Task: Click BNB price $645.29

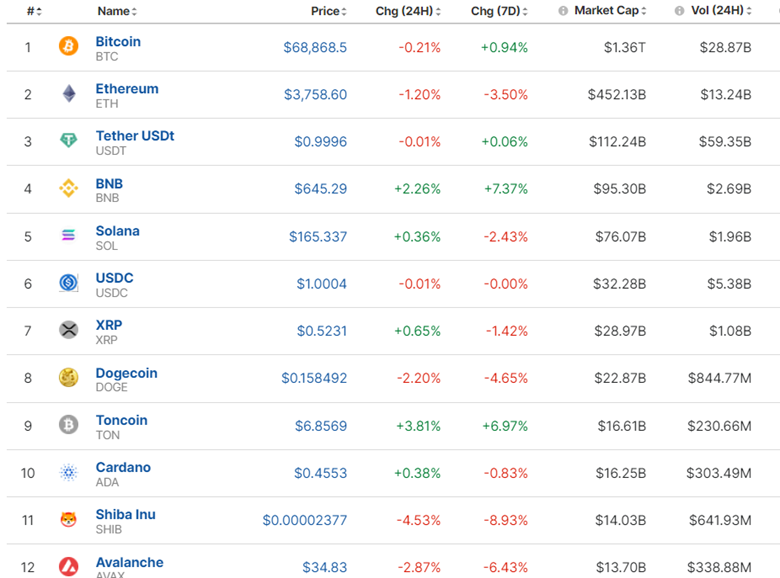Action: tap(320, 189)
